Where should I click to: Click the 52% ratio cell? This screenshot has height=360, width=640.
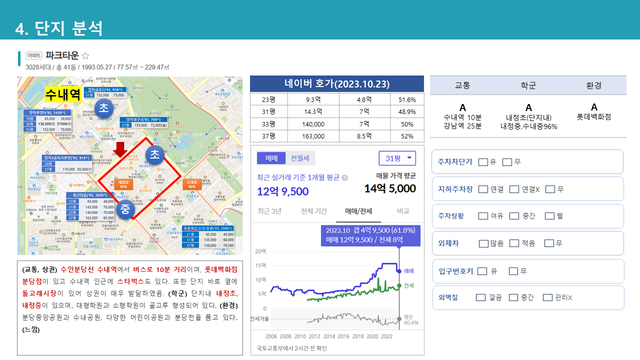tap(407, 136)
